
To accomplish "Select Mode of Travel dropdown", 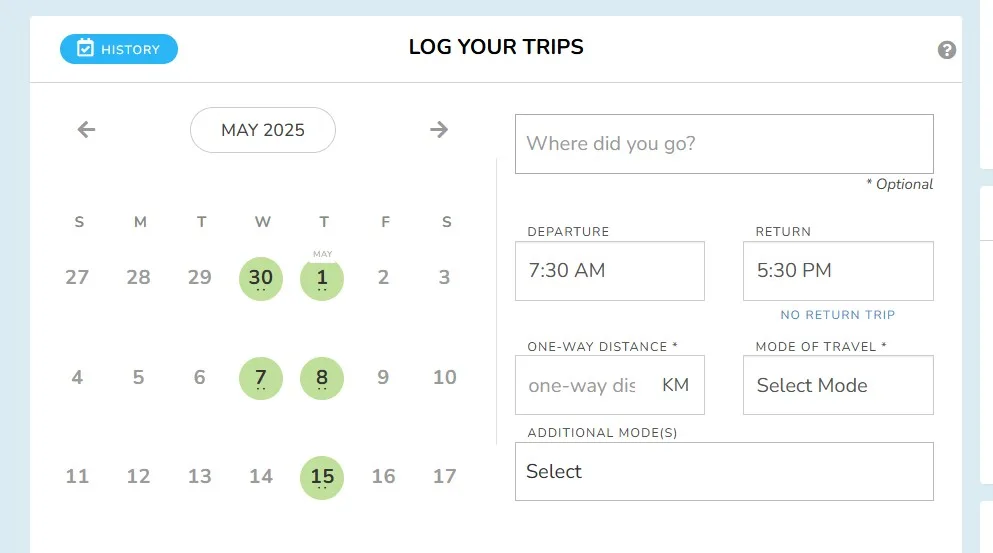I will [838, 385].
